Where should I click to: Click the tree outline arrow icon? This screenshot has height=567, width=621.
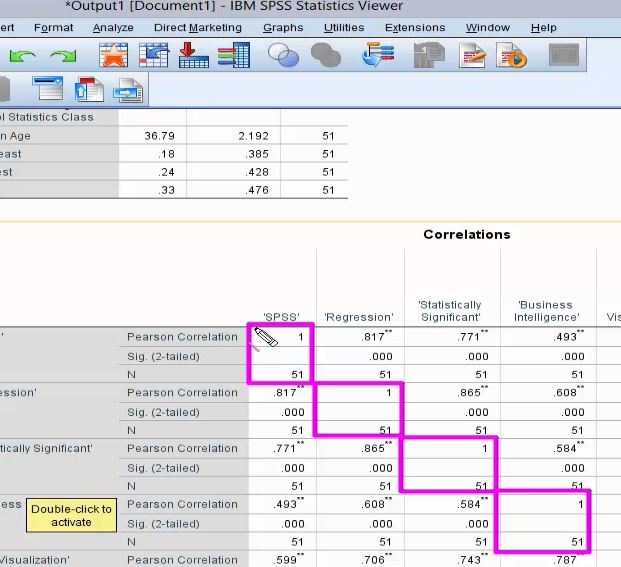click(x=378, y=55)
